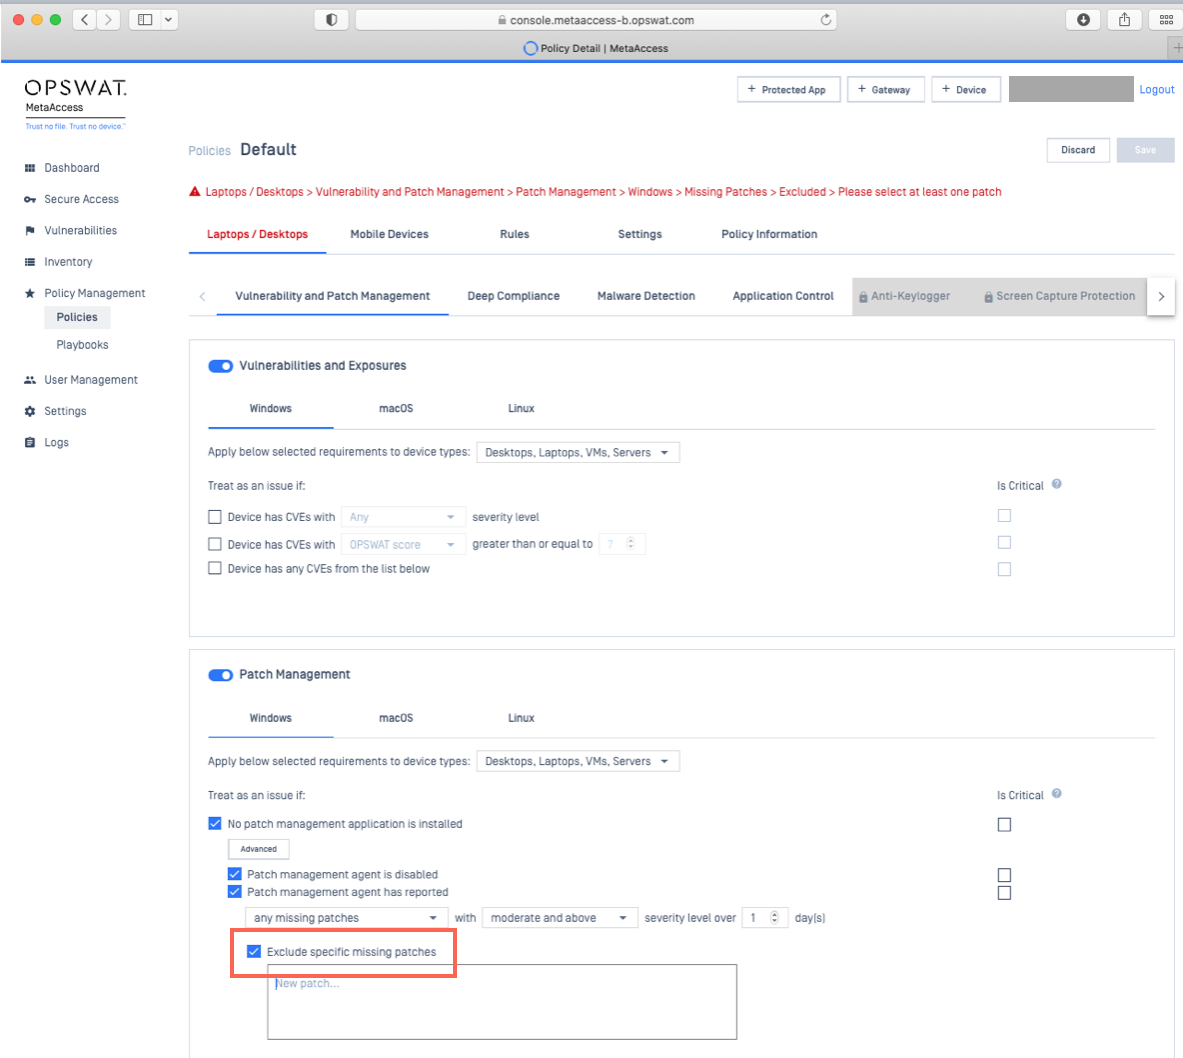Switch to the Rules tab
This screenshot has height=1058, width=1183.
pyautogui.click(x=515, y=235)
